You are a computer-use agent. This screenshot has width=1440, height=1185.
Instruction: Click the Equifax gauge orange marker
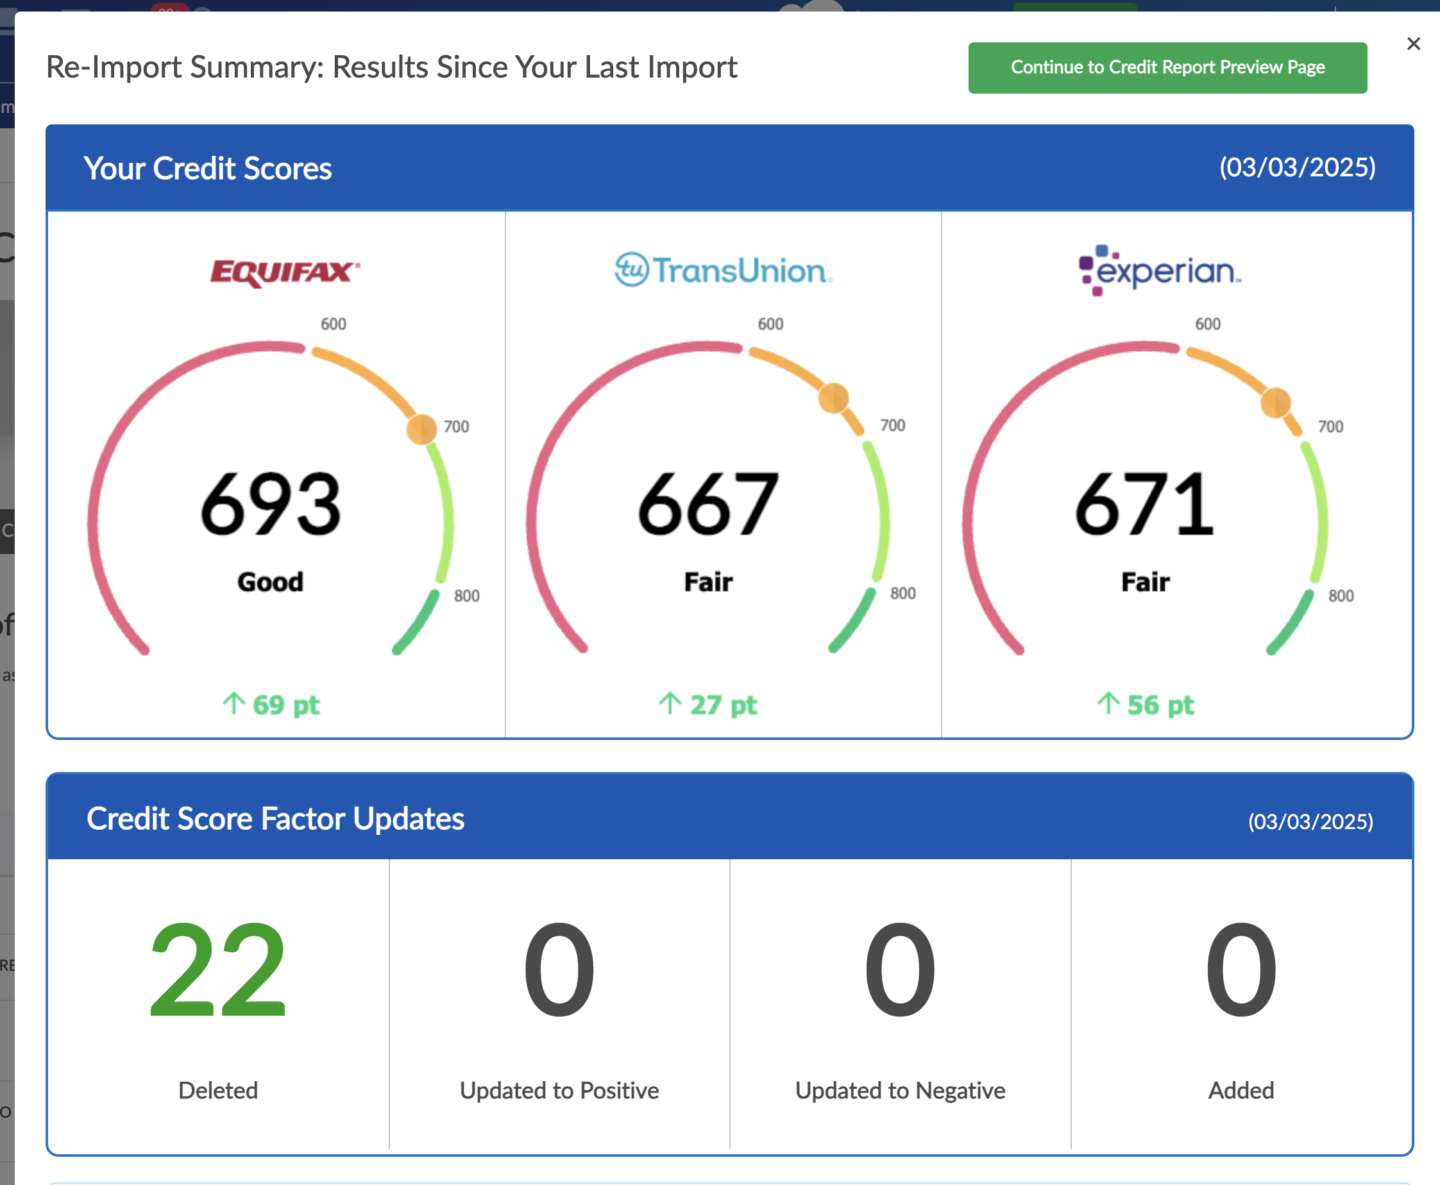tap(422, 429)
